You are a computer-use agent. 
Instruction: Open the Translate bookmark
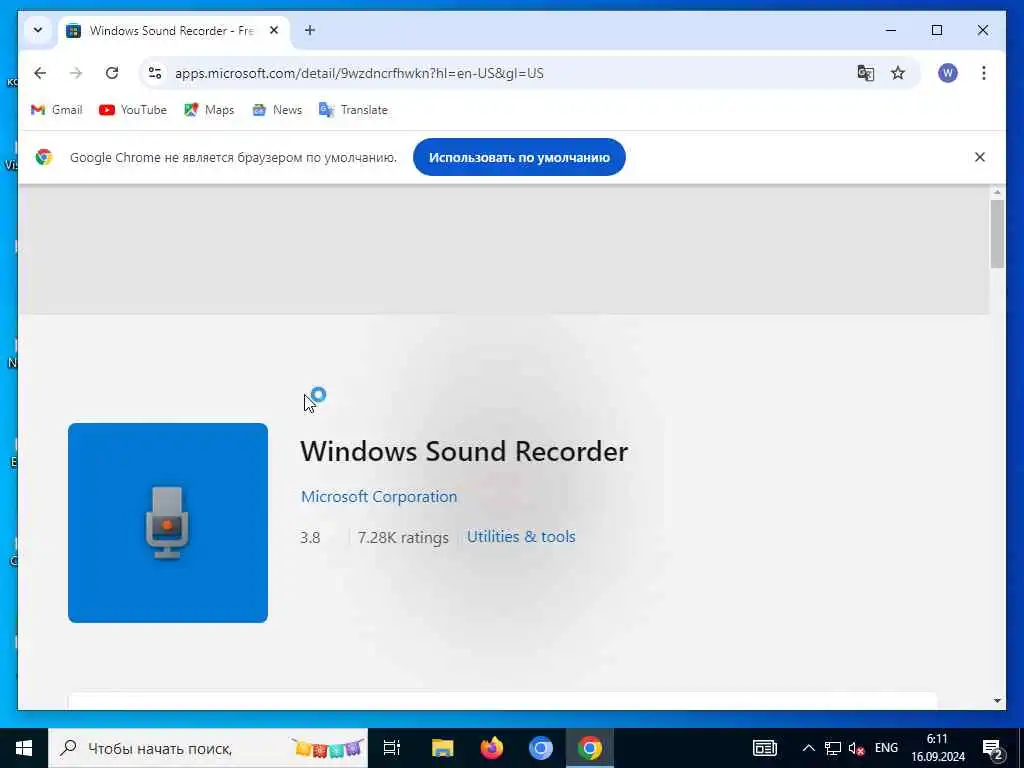[353, 110]
